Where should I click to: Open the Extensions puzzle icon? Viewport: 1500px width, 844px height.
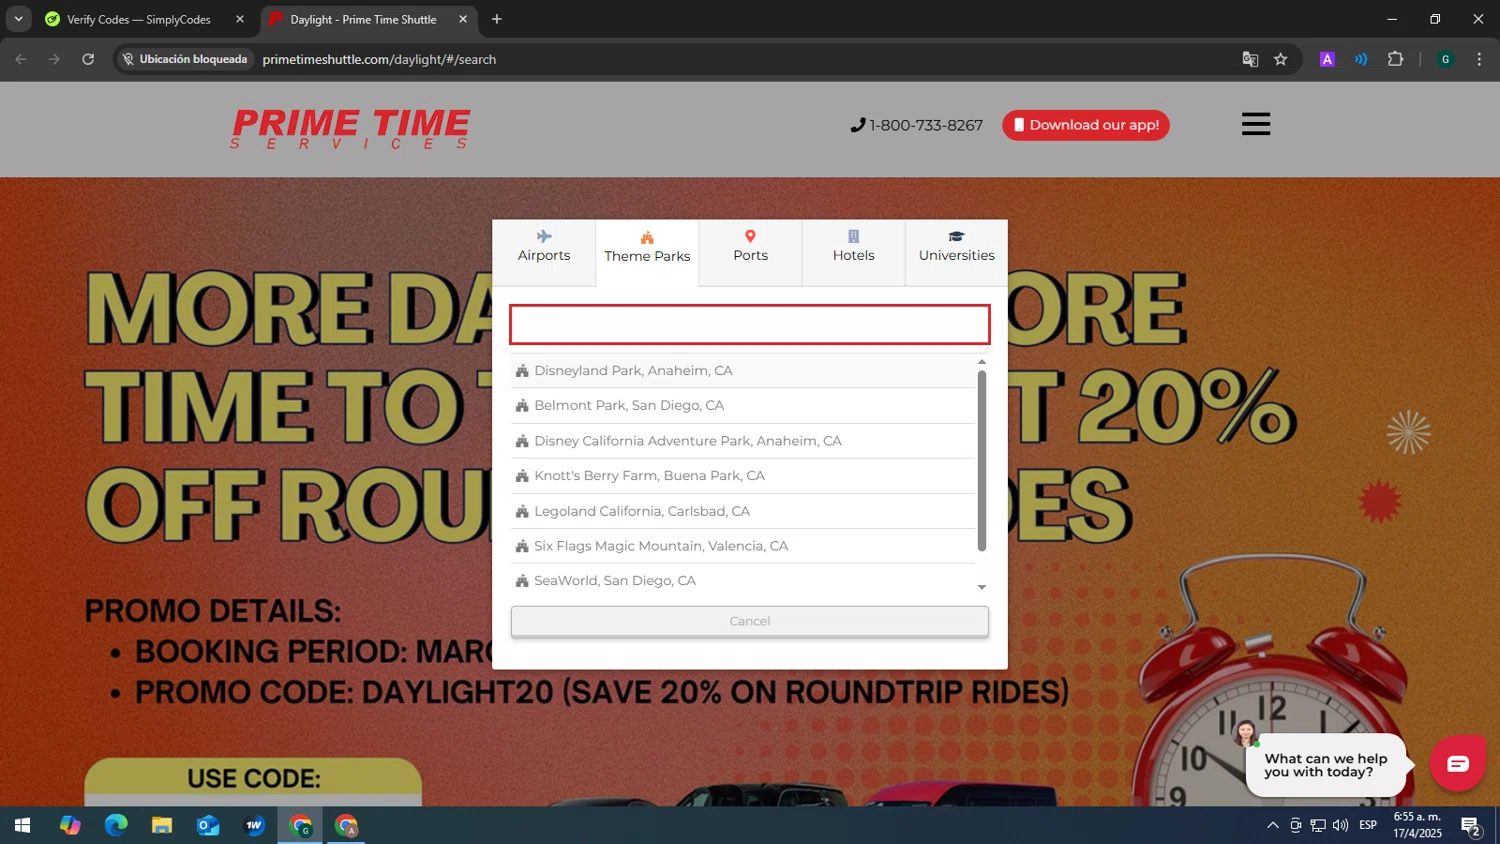(x=1396, y=59)
